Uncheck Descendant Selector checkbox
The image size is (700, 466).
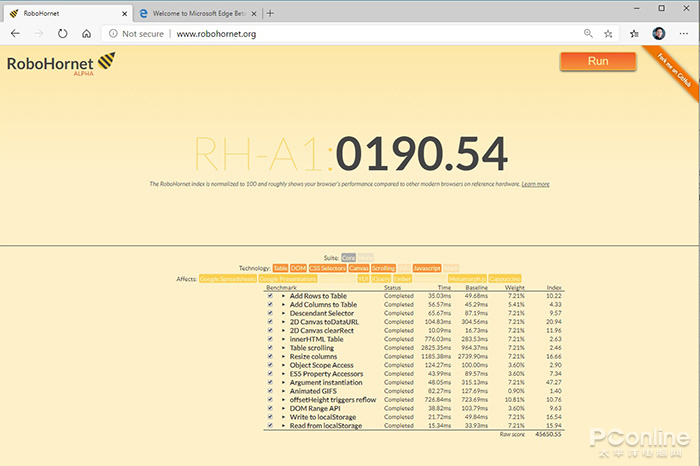[x=270, y=313]
